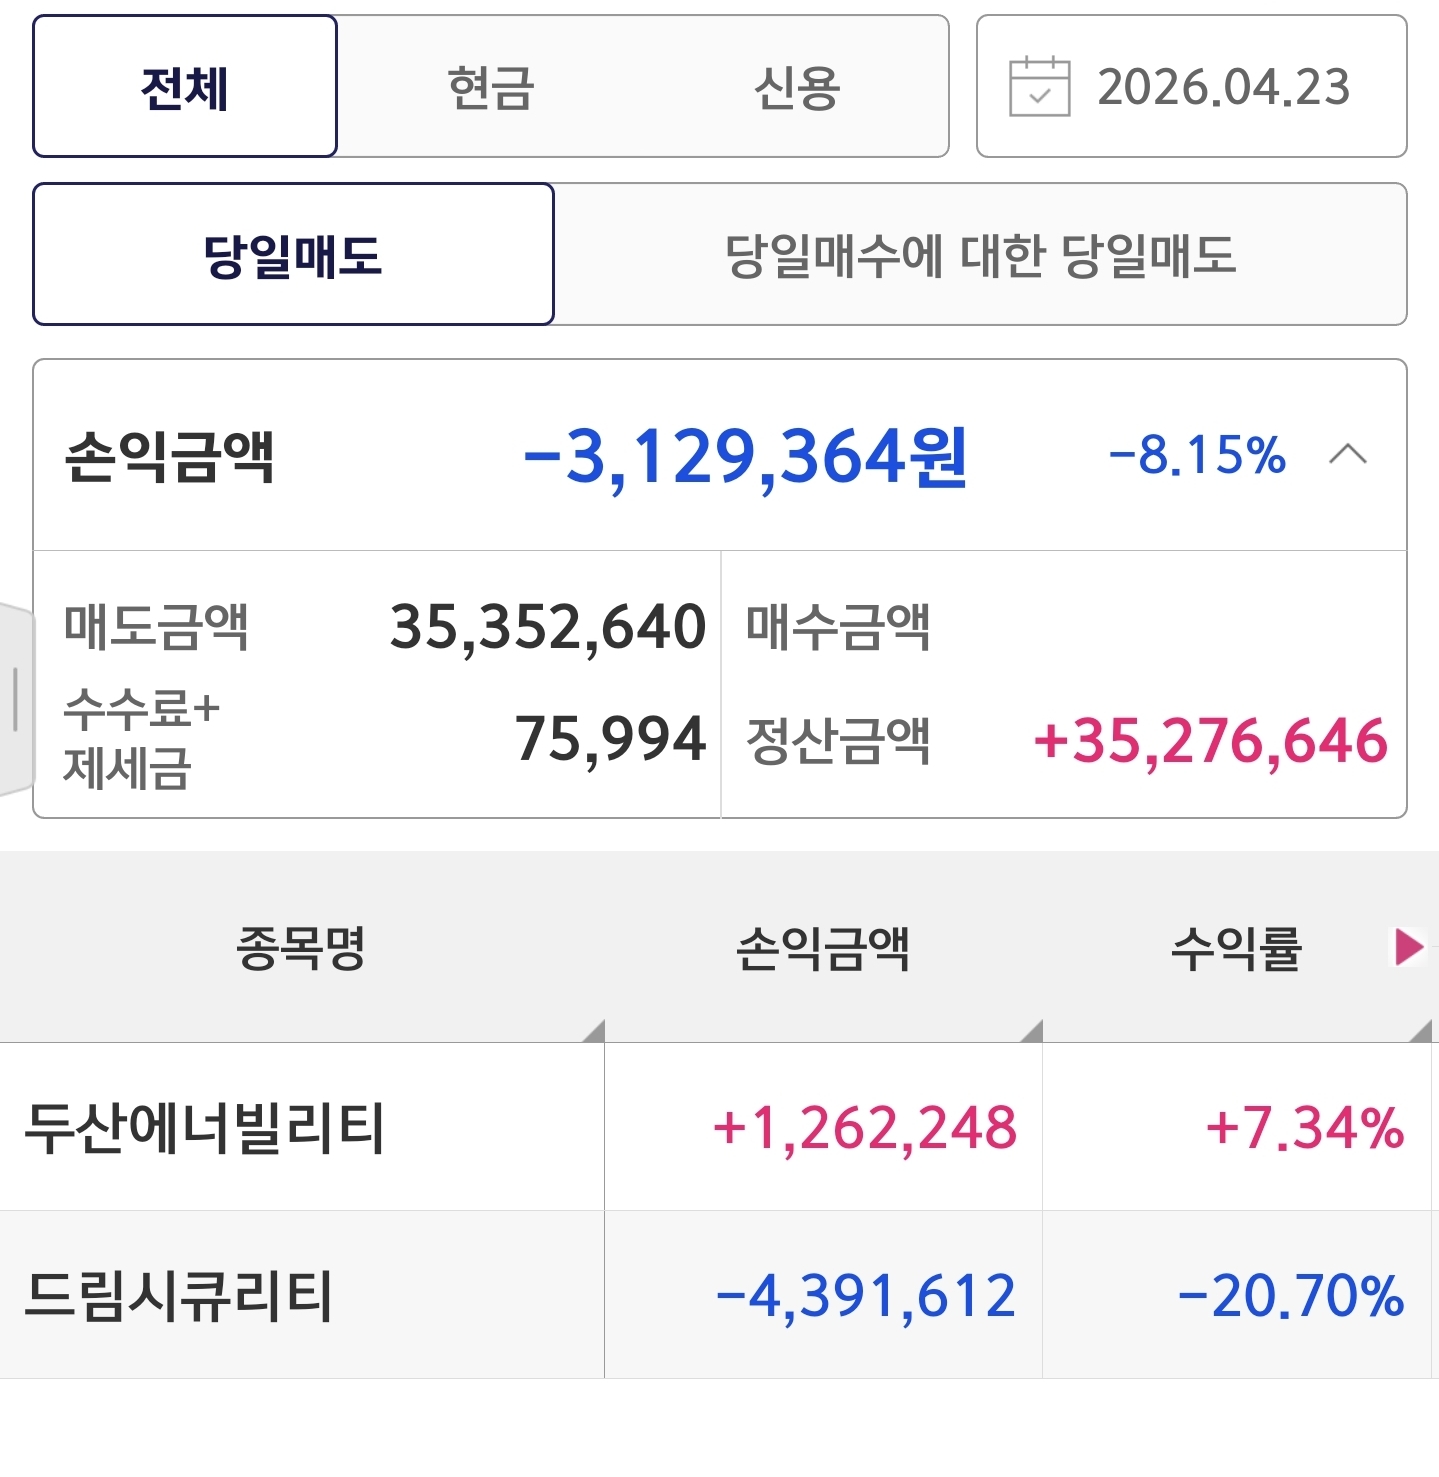
Task: Tap the total loss amount -3,129,364원
Action: click(x=745, y=457)
